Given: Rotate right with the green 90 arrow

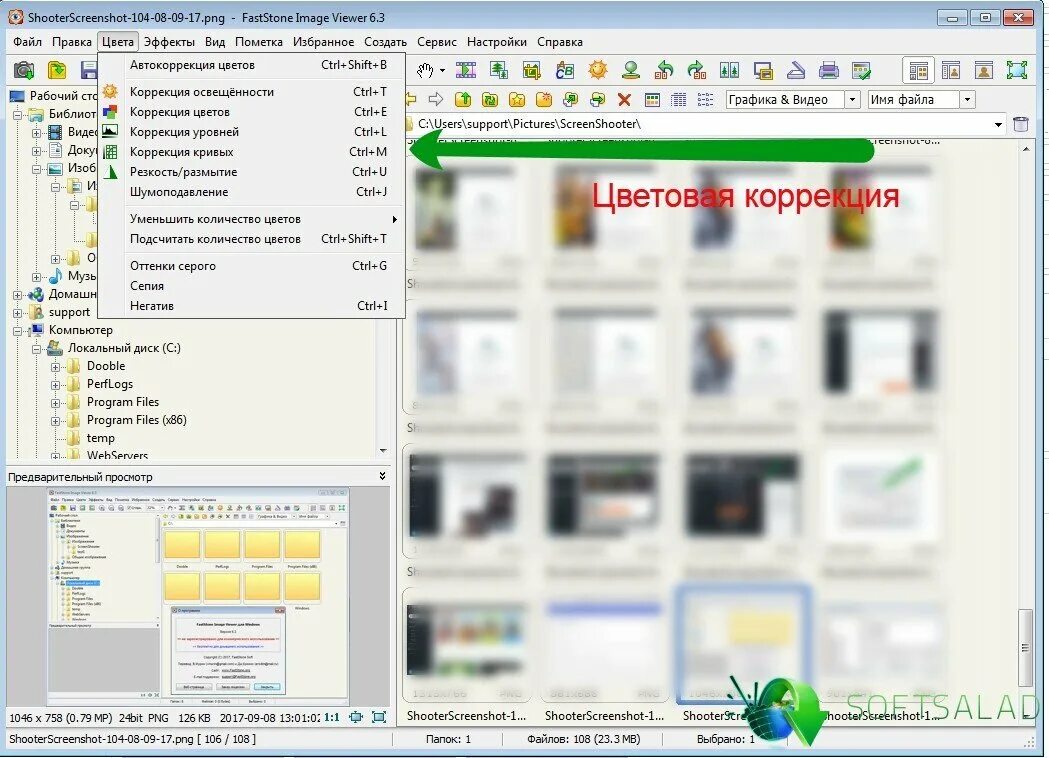Looking at the screenshot, I should click(696, 70).
